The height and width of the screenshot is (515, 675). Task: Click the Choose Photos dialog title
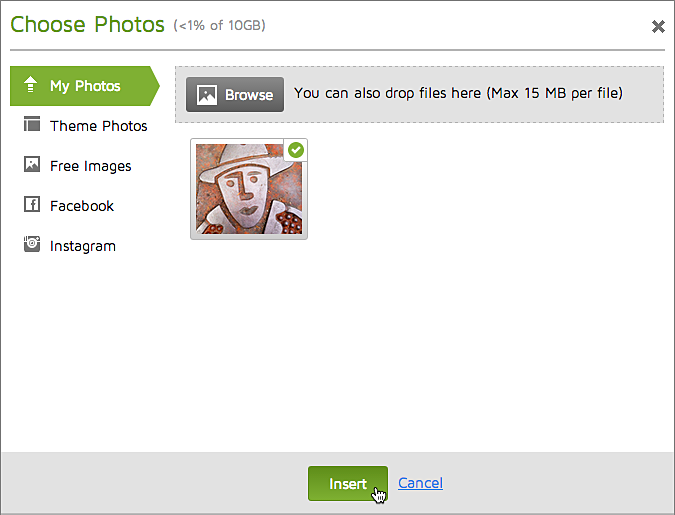[x=87, y=24]
